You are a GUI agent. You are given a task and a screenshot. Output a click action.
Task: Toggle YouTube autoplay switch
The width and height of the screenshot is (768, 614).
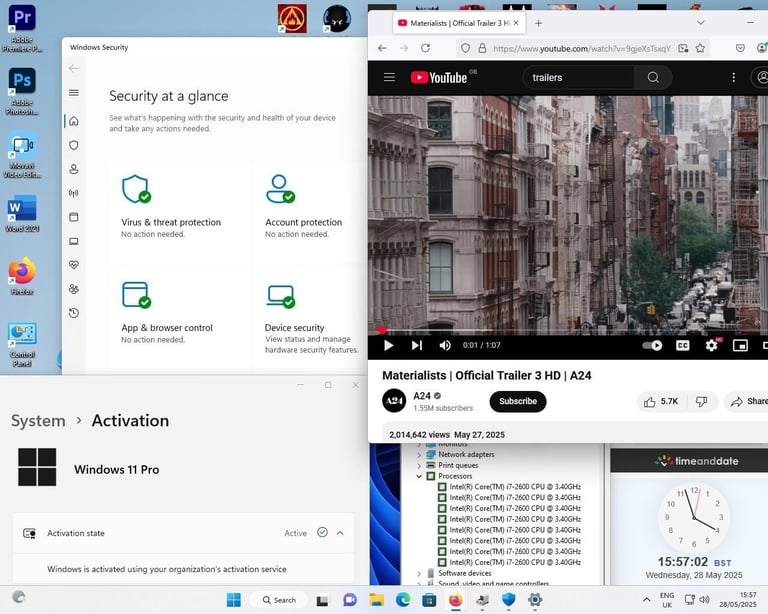(652, 345)
